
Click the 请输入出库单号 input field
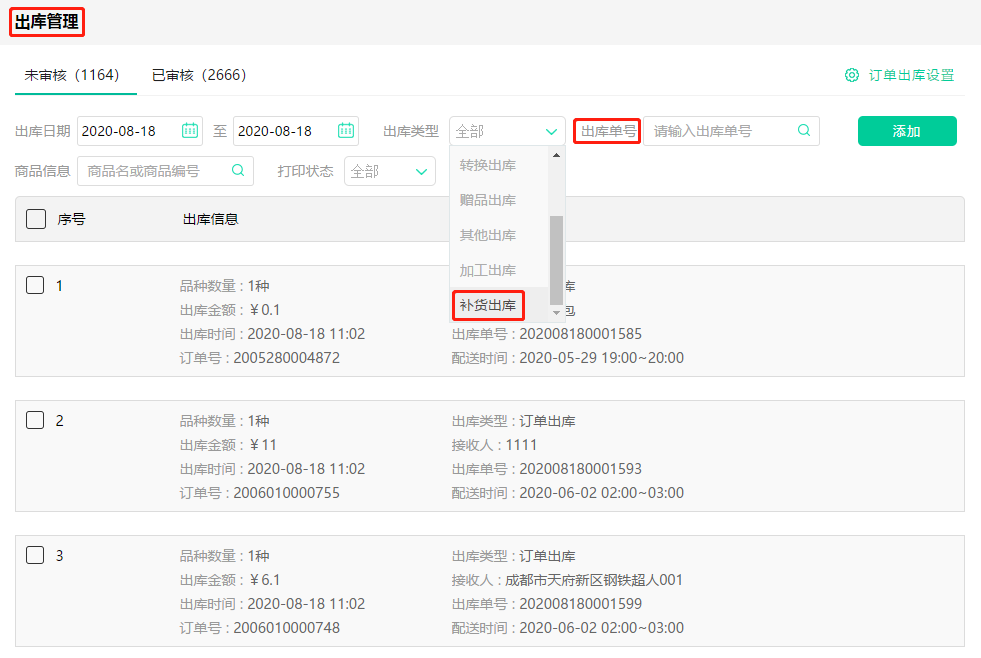click(x=720, y=131)
